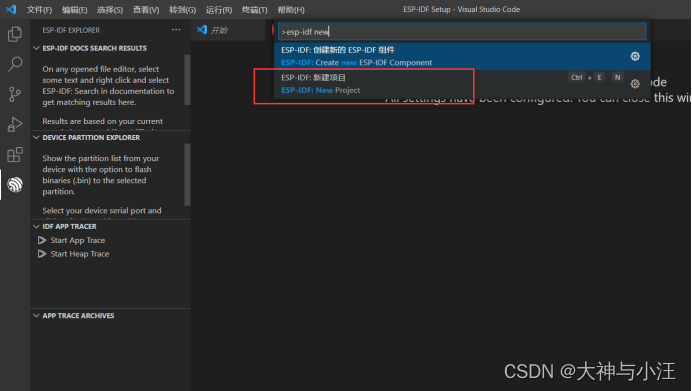The image size is (692, 391).
Task: Click the play icon beside Start App Trace
Action: 42,240
